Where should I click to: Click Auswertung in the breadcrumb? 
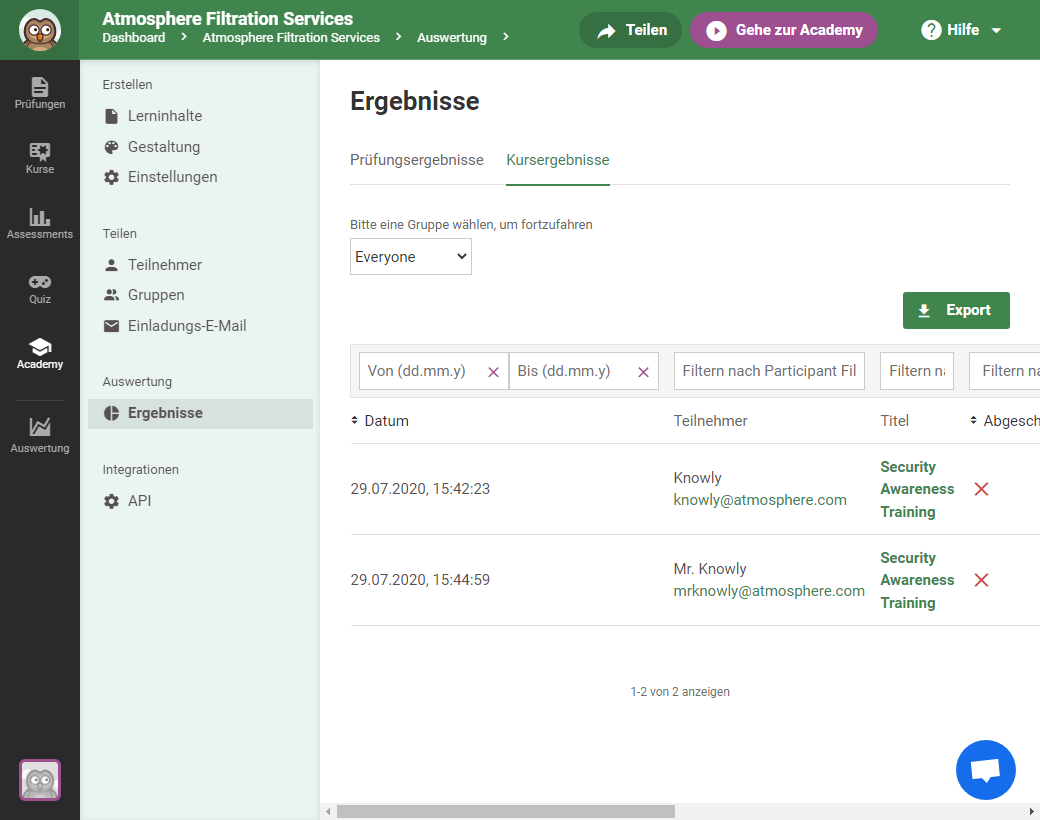(452, 38)
